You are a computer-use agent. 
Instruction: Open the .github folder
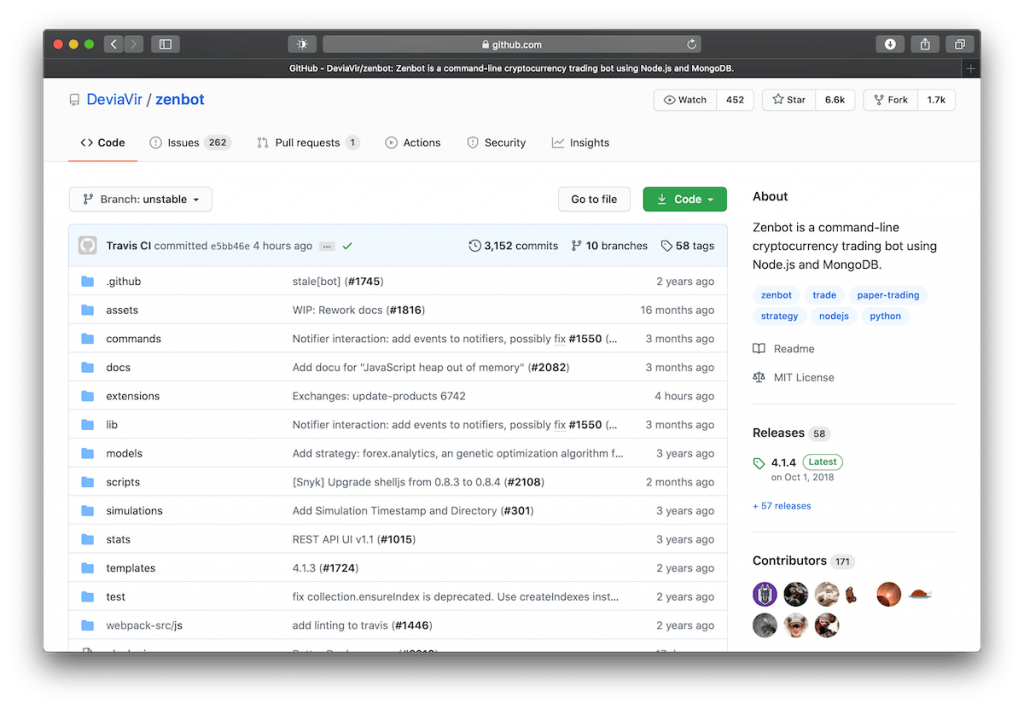(123, 281)
